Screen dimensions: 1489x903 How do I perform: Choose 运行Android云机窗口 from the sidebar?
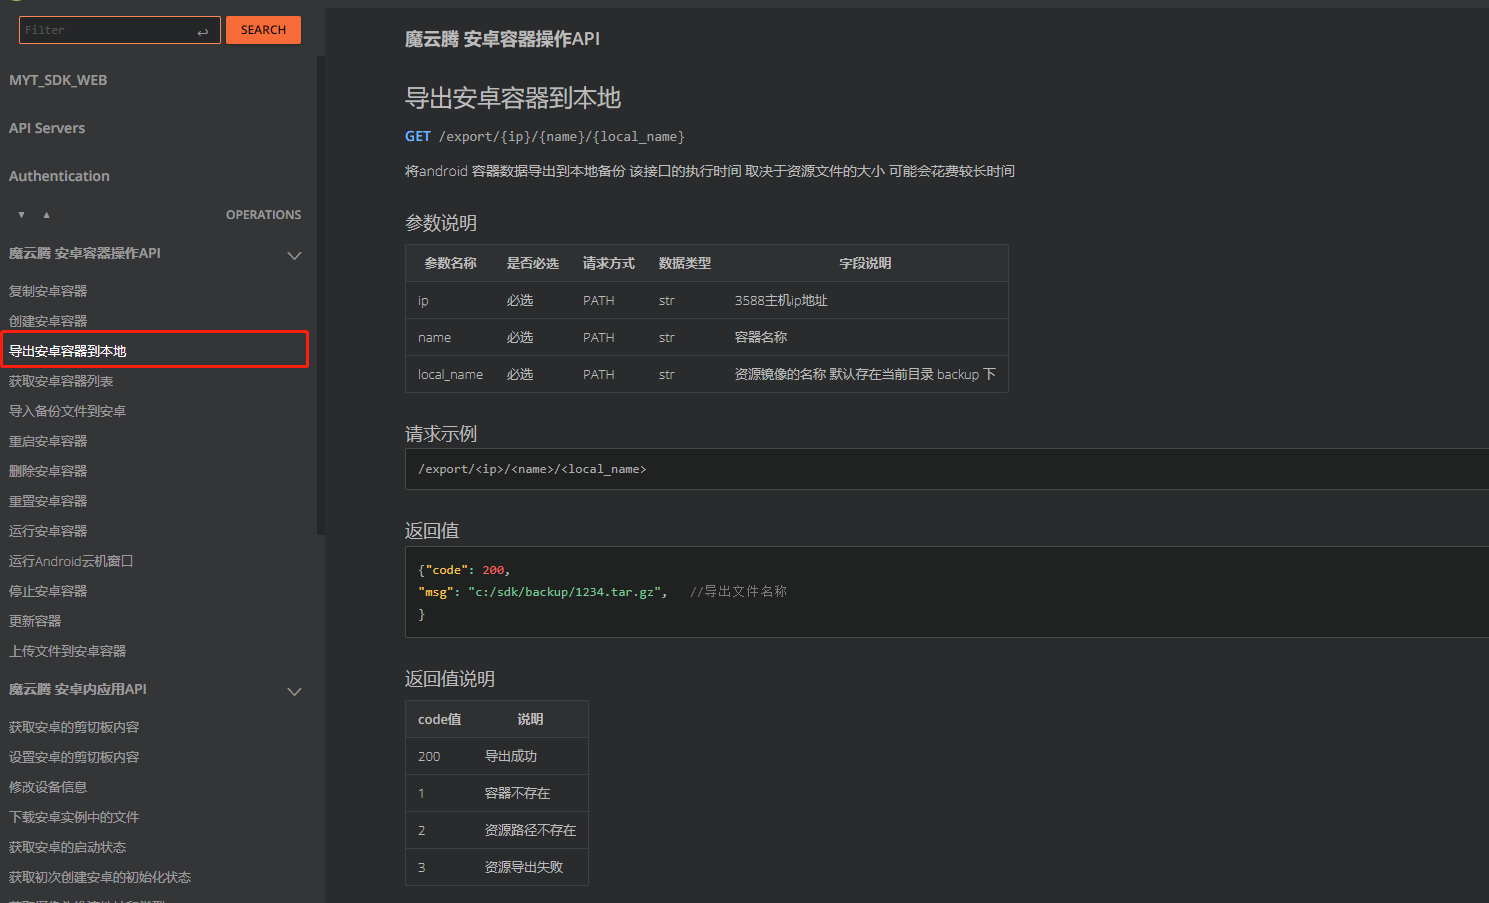(71, 561)
